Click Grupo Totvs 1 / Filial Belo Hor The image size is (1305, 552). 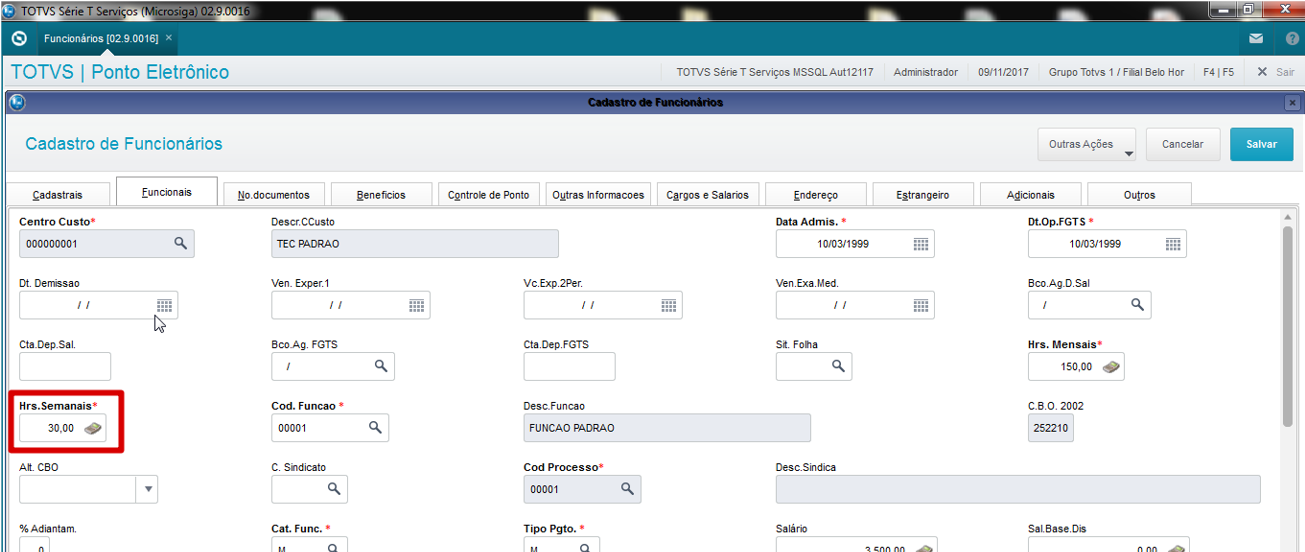click(x=1116, y=72)
